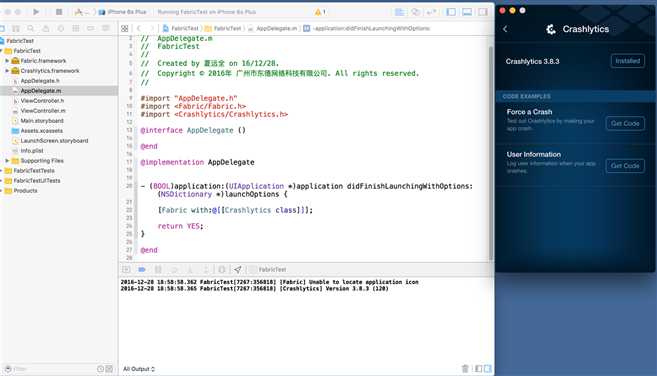Toggle the left Navigator panel
Image resolution: width=657 pixels, height=376 pixels.
click(x=451, y=12)
